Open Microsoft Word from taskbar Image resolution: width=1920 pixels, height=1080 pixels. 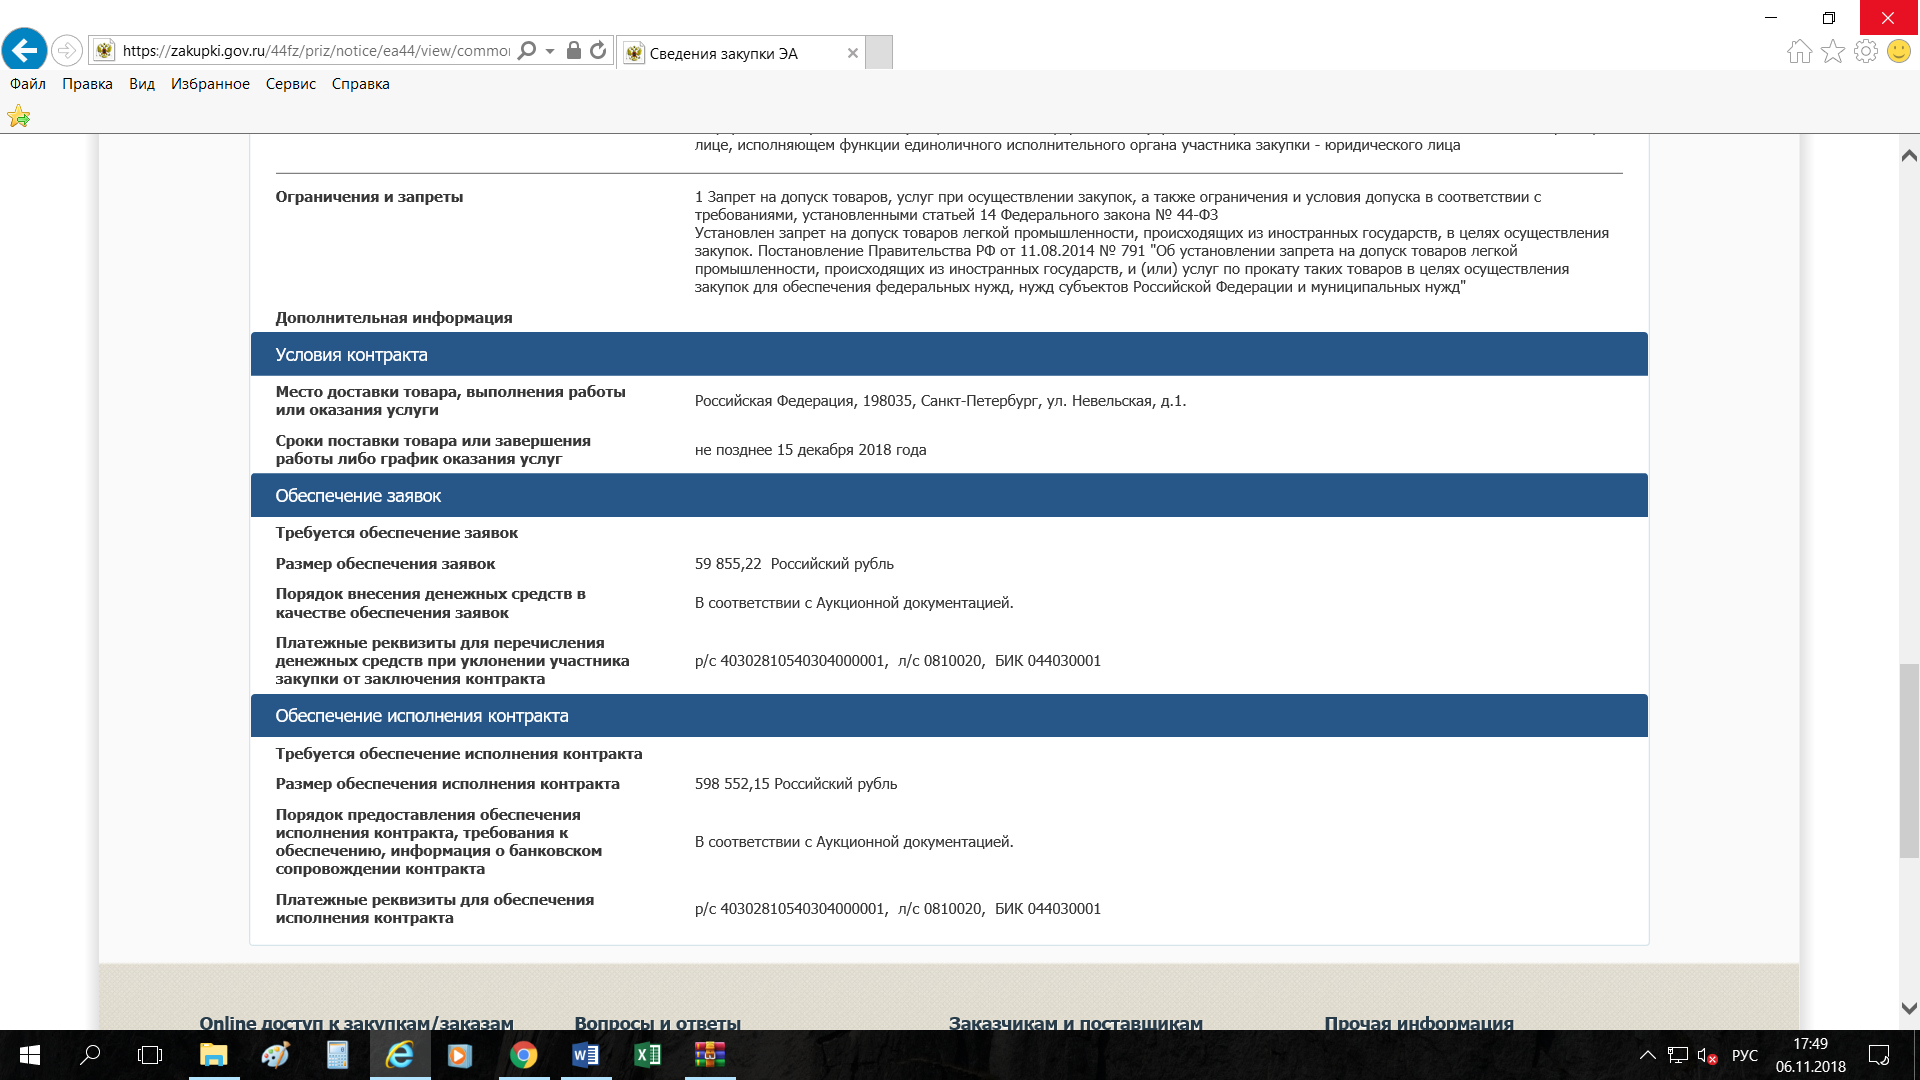click(x=585, y=1055)
